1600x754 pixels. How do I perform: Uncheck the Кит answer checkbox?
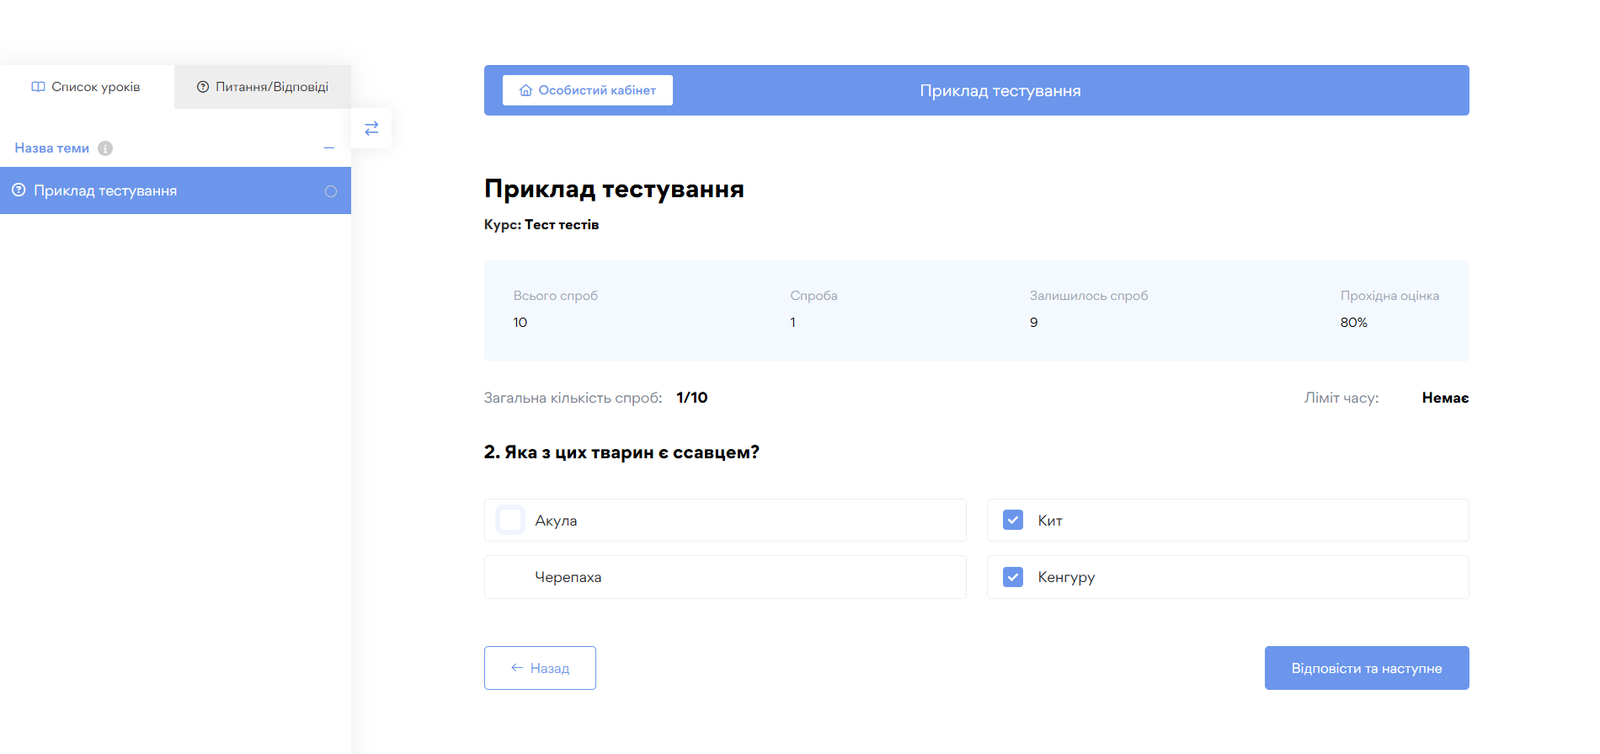pos(1013,520)
